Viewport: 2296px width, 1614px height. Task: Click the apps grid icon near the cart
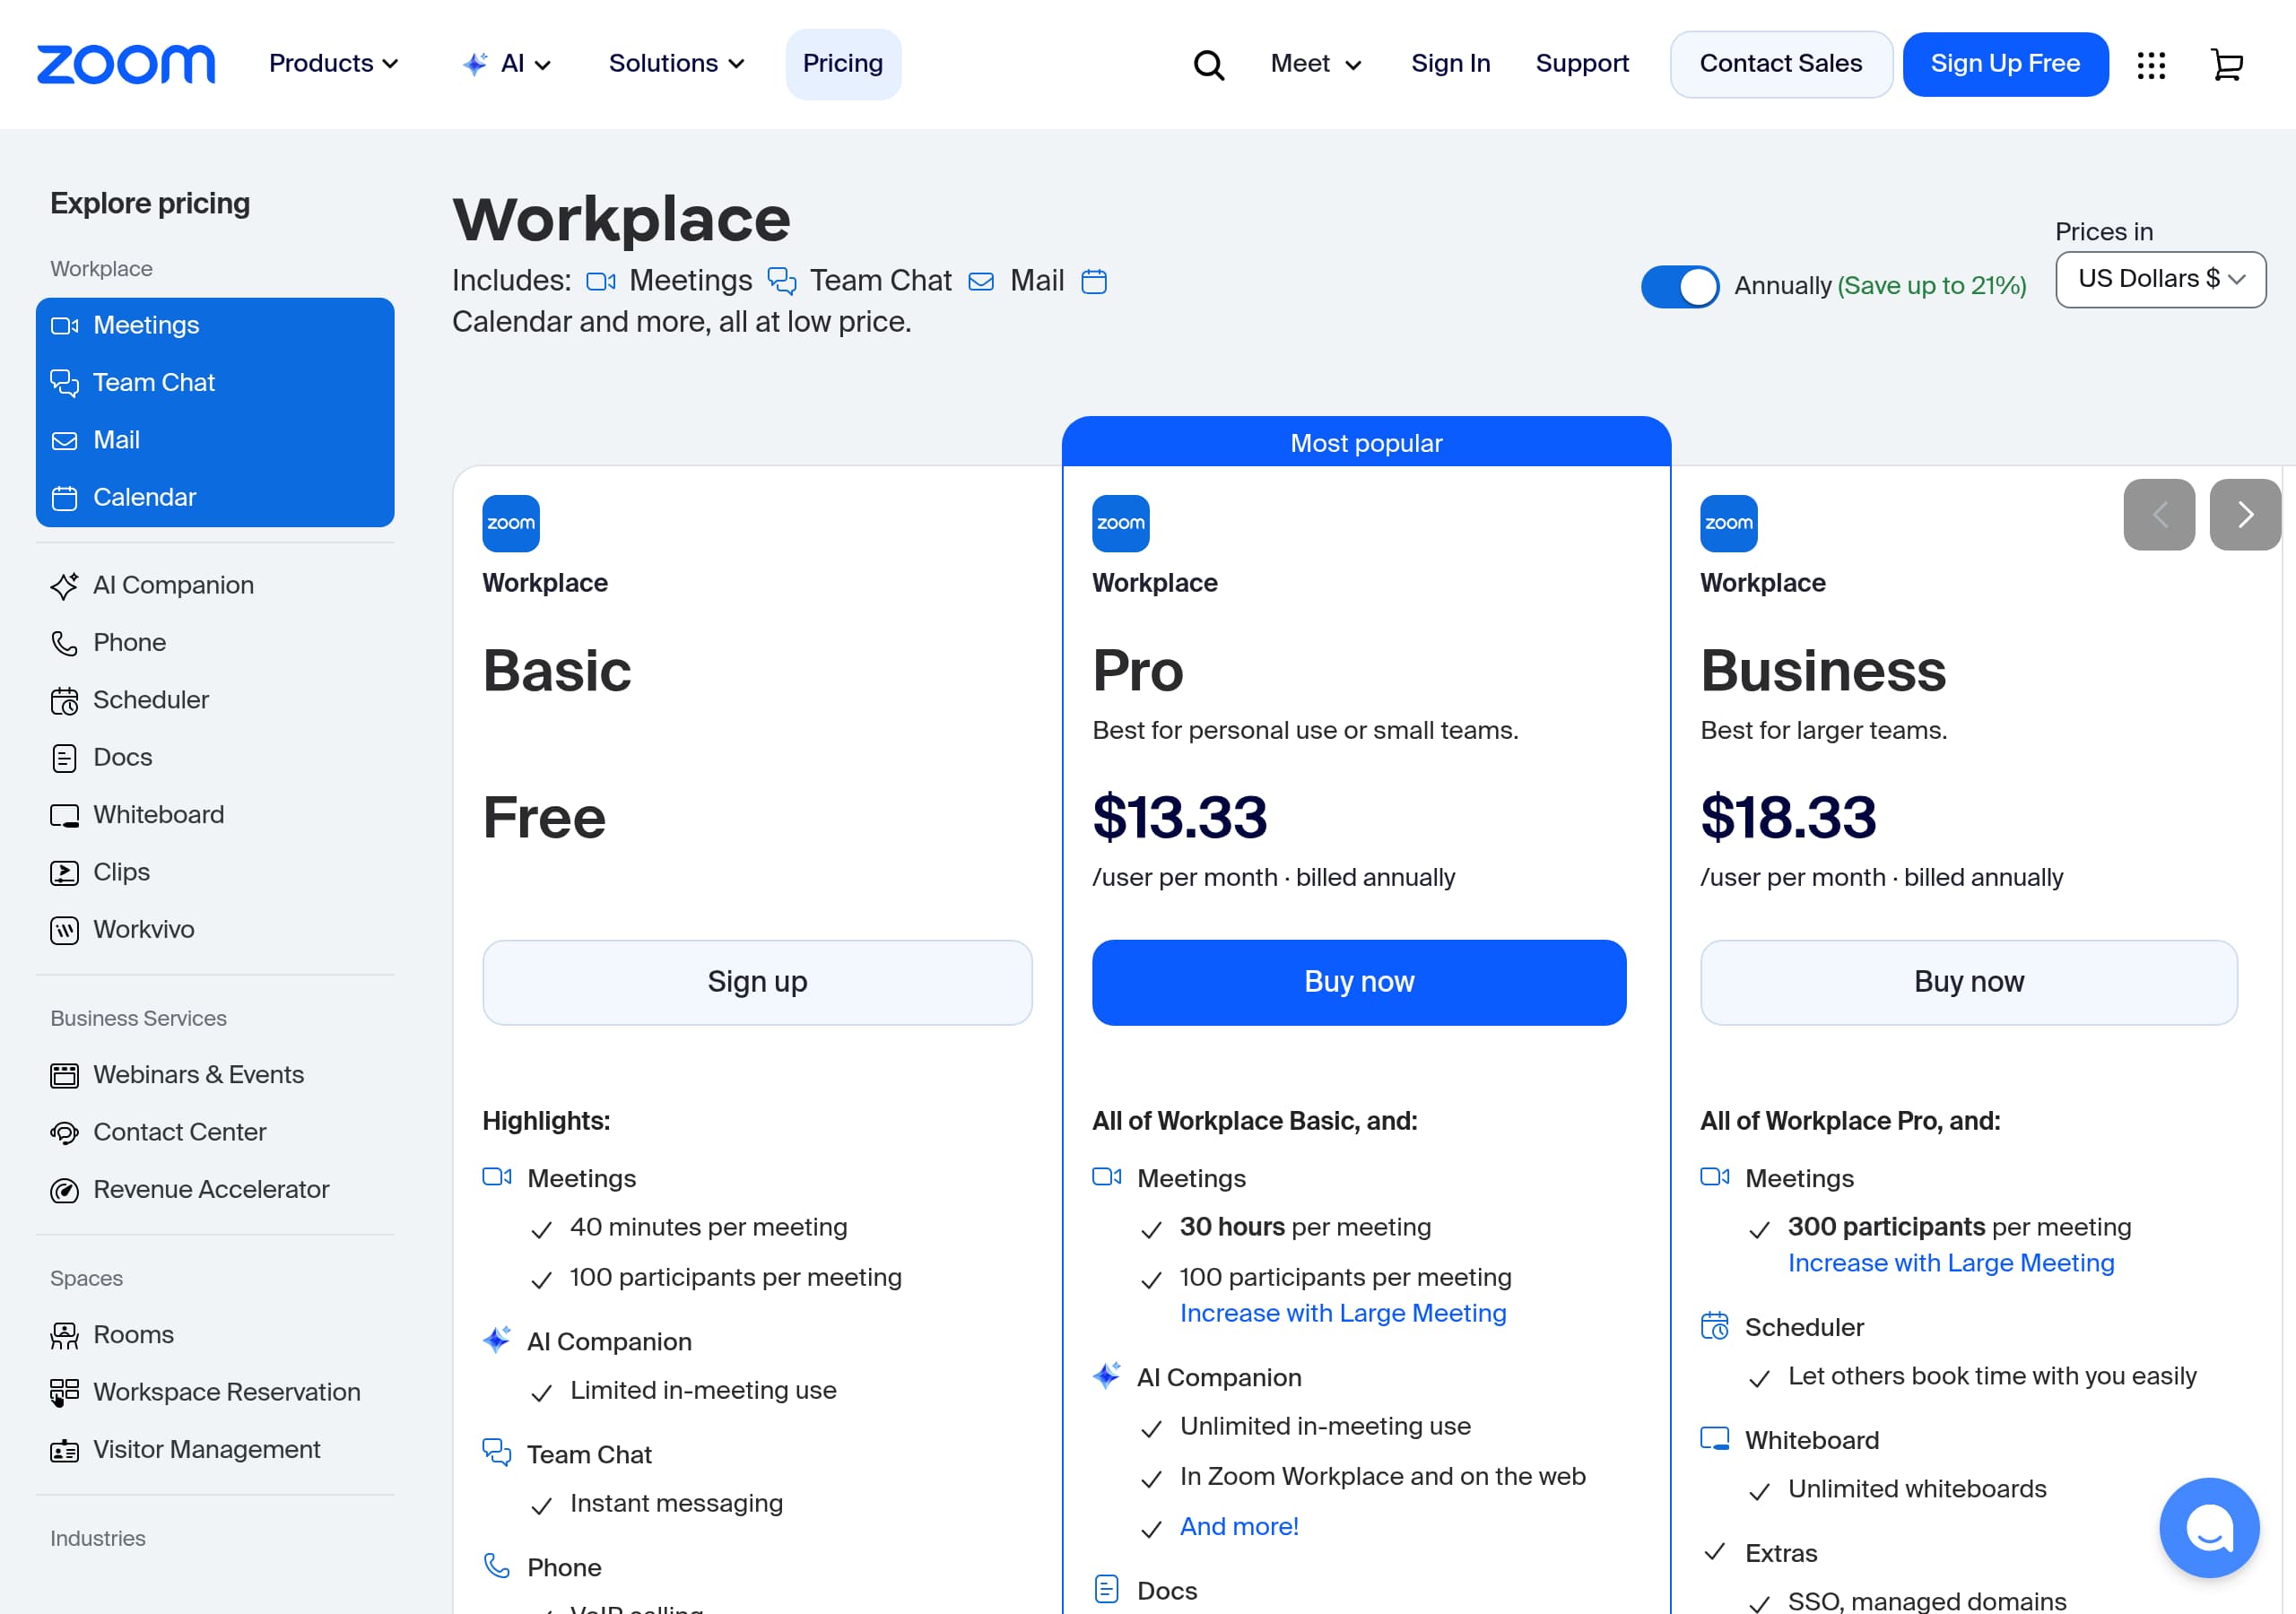pyautogui.click(x=2151, y=63)
